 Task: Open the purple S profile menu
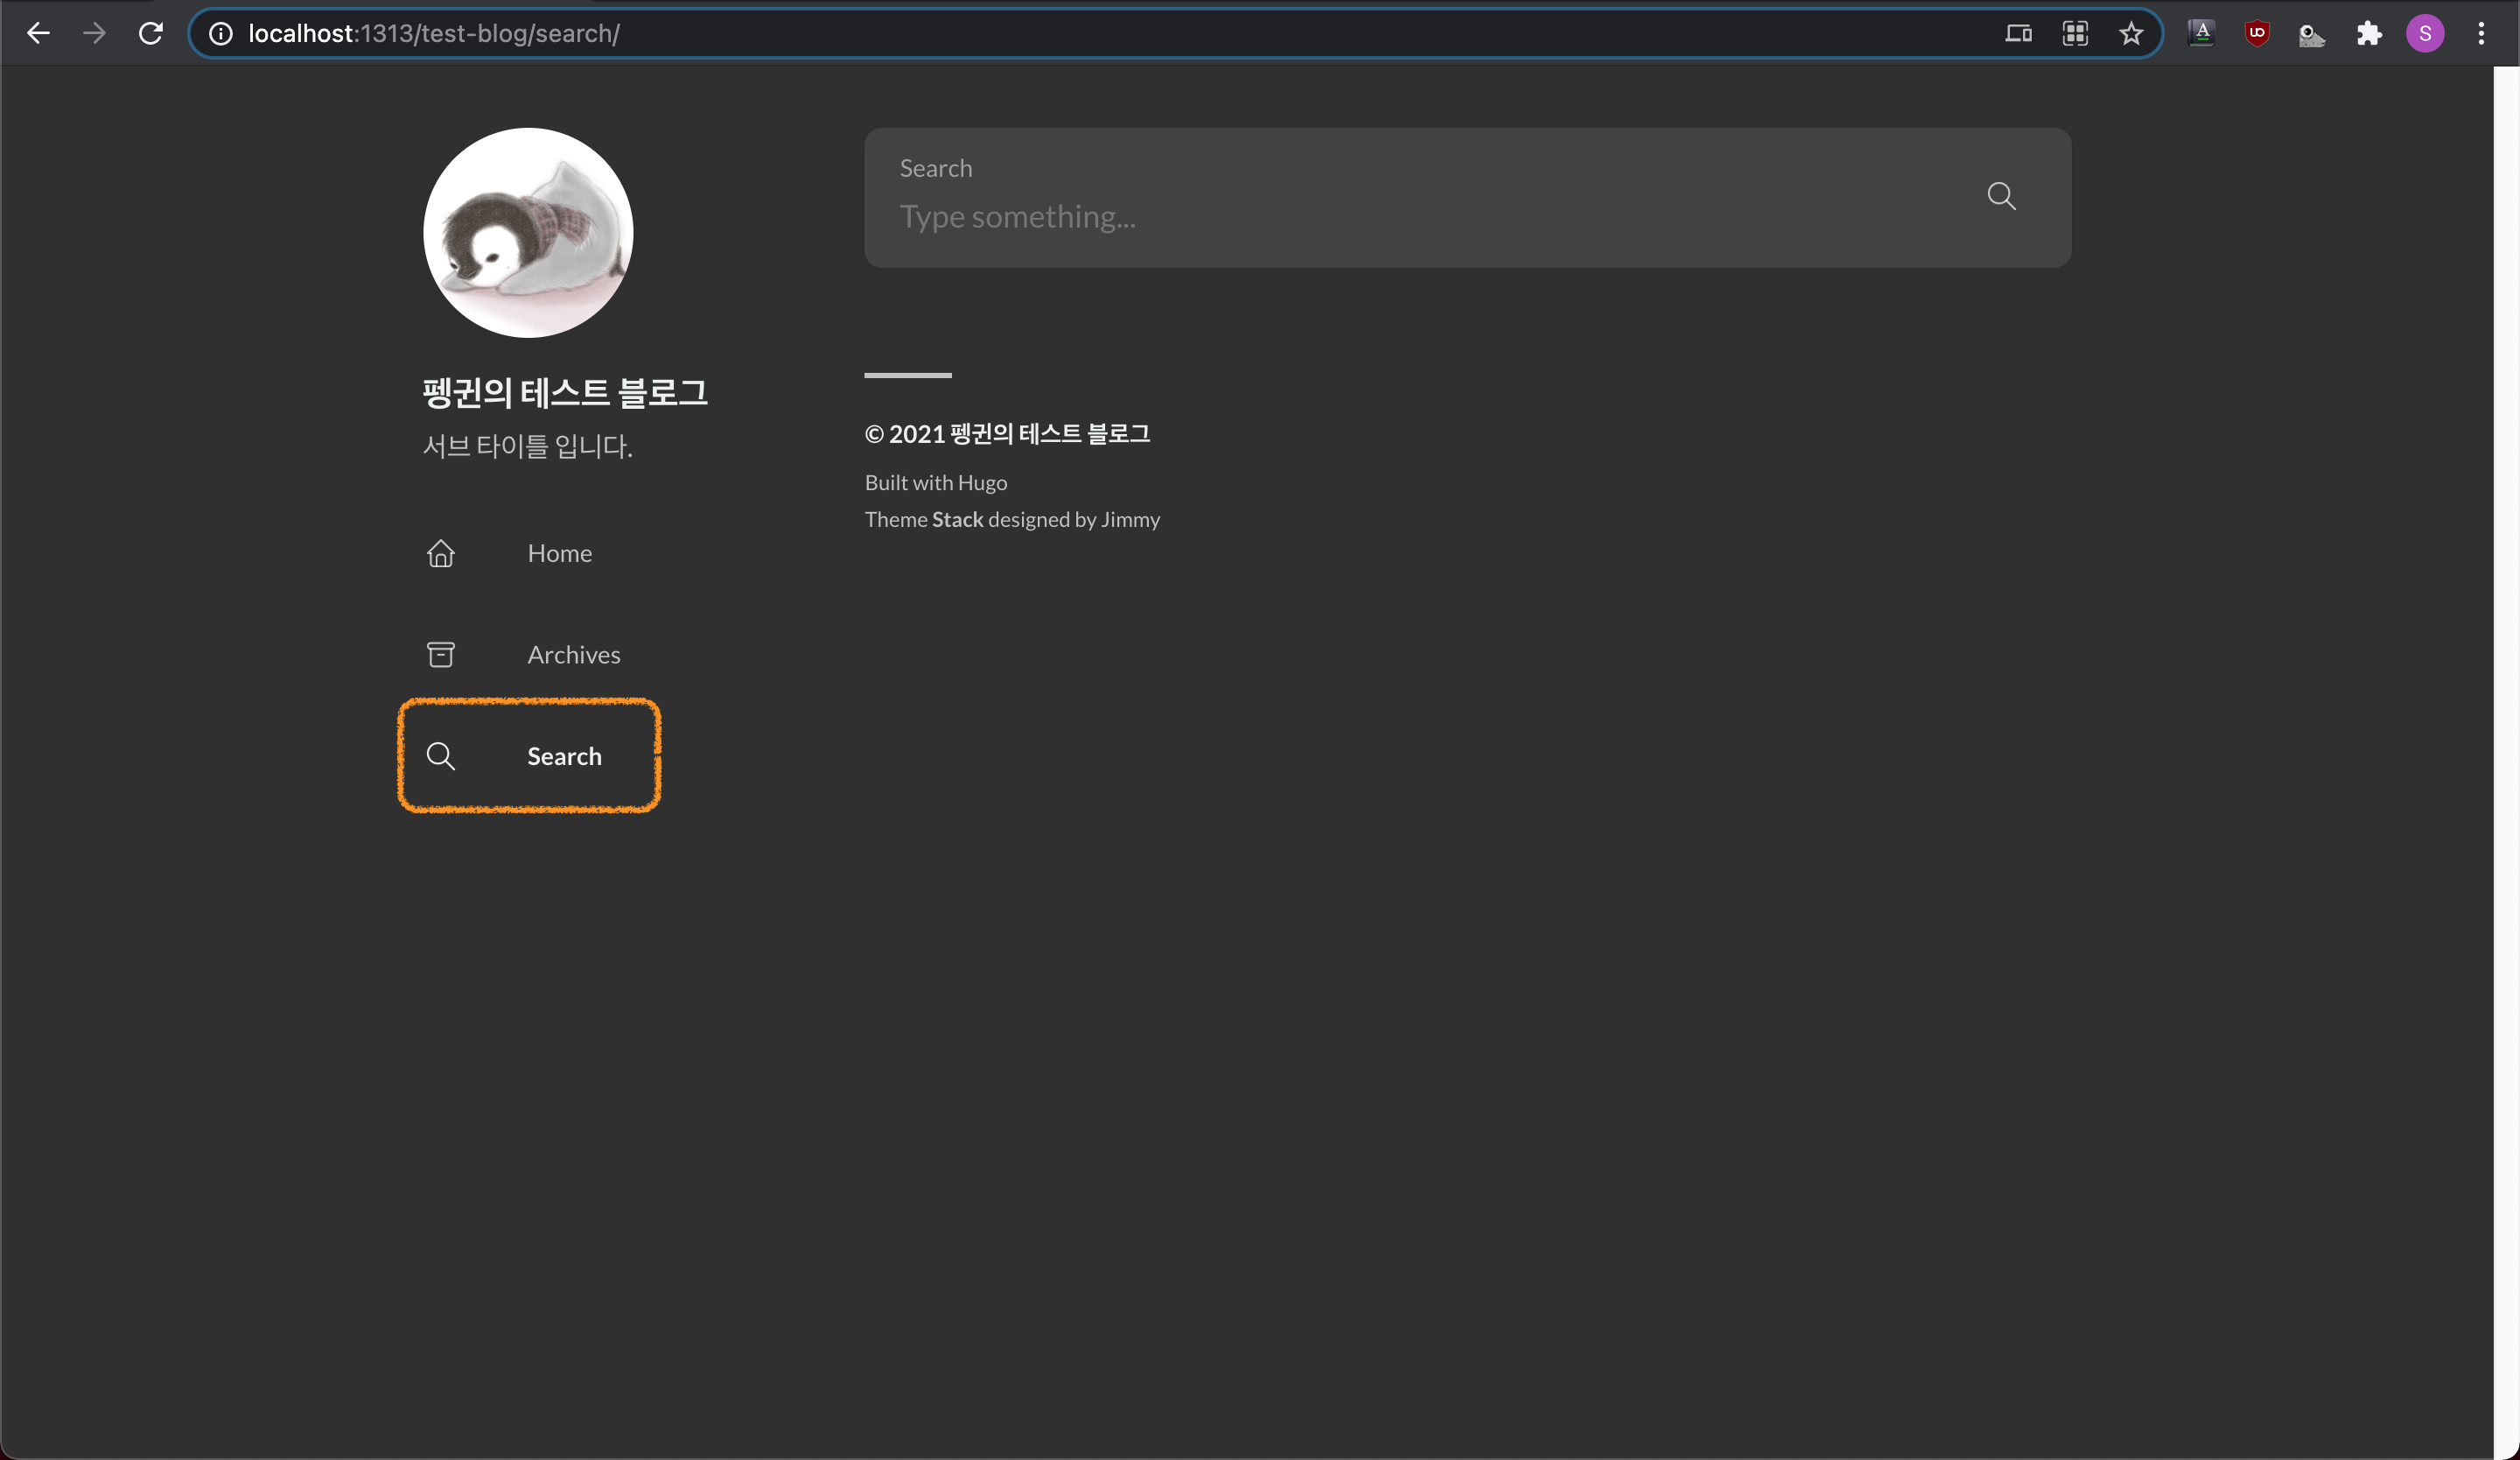(2425, 34)
